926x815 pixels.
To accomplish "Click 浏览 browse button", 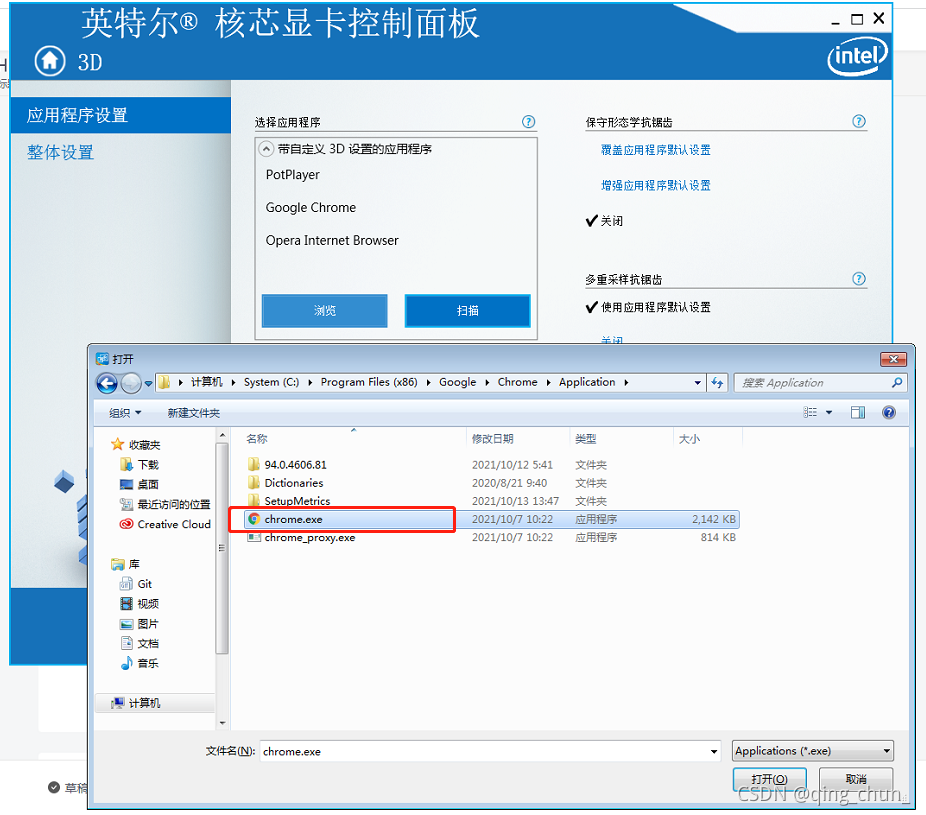I will click(325, 311).
